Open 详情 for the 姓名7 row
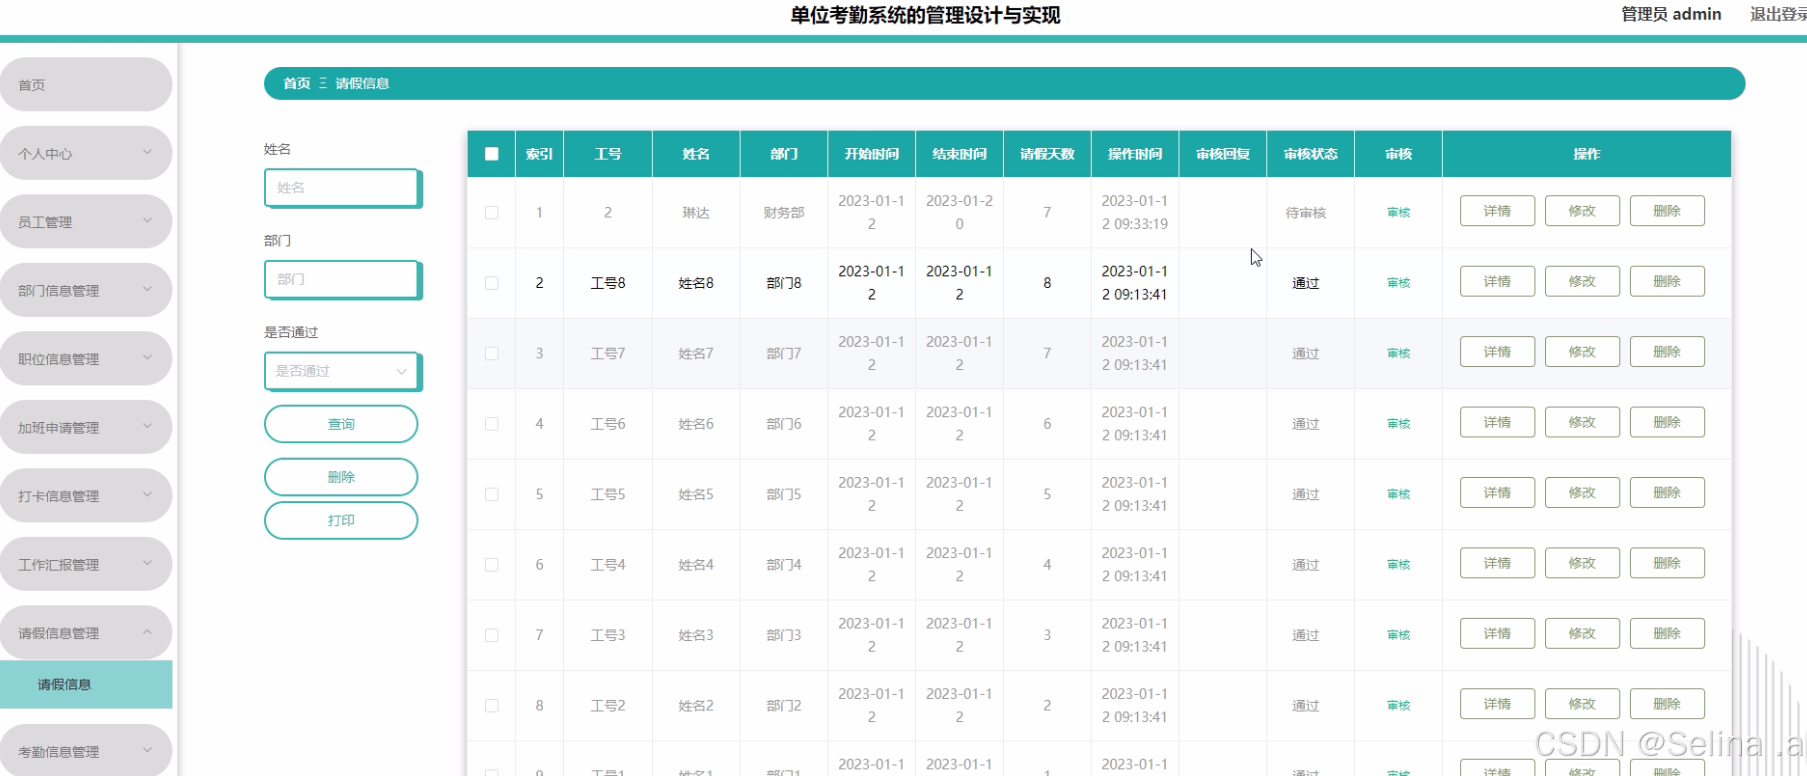Image resolution: width=1807 pixels, height=776 pixels. click(1497, 352)
